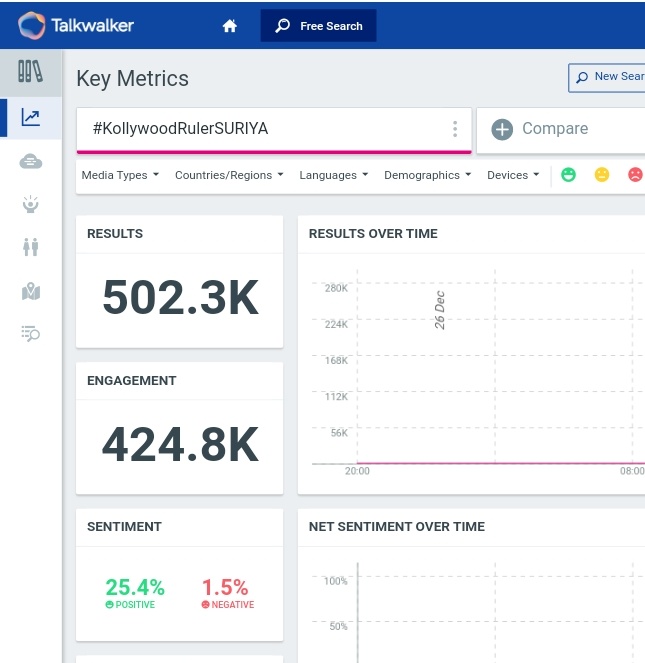This screenshot has height=663, width=645.
Task: Open the influencers sidebar icon
Action: click(x=30, y=204)
